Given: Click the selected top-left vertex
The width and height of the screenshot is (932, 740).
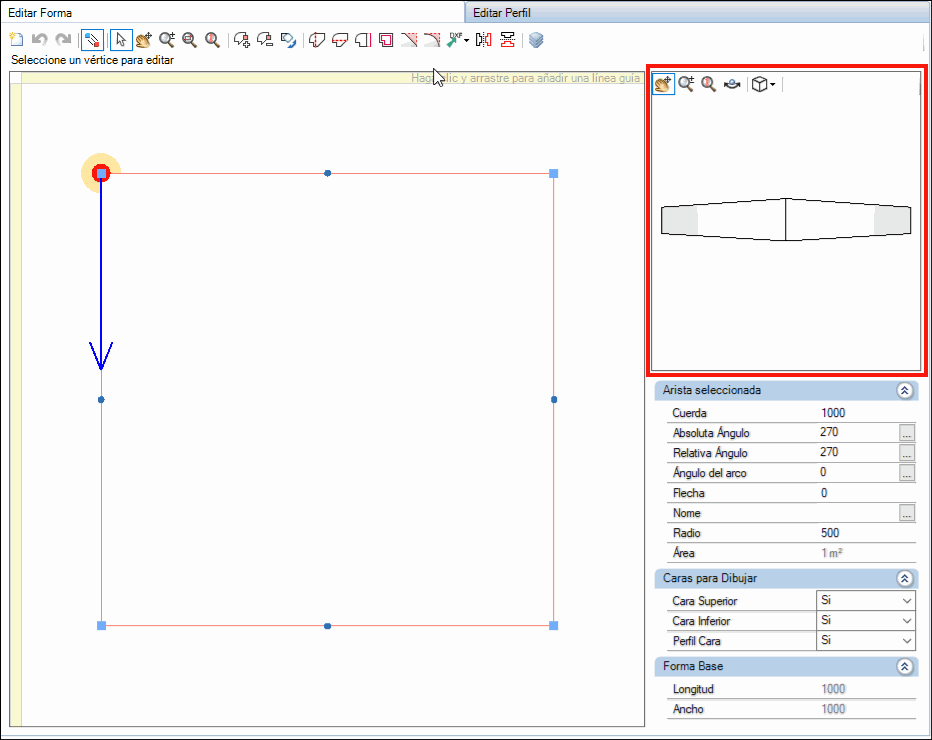Looking at the screenshot, I should click(x=101, y=174).
